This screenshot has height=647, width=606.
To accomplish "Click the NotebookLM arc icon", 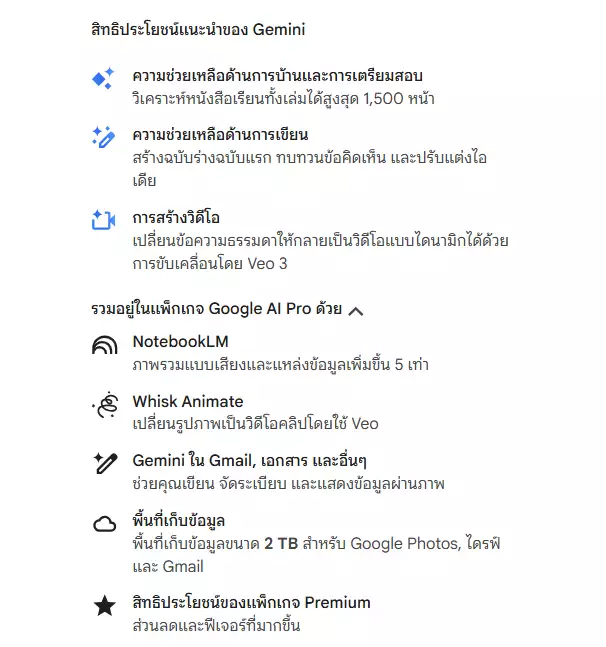I will (x=104, y=345).
